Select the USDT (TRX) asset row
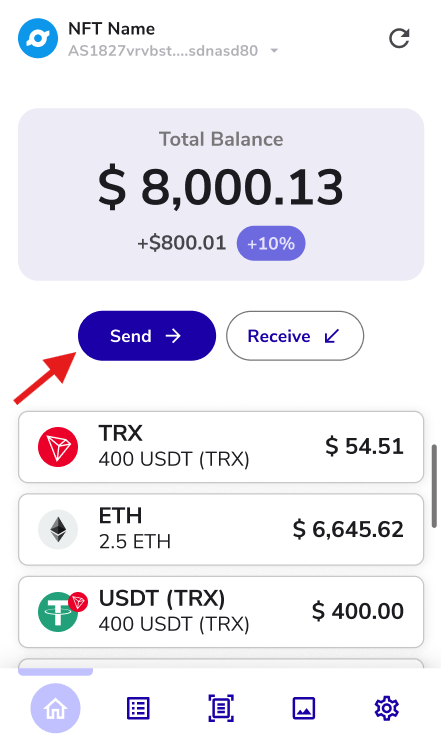Image resolution: width=441 pixels, height=743 pixels. [221, 612]
